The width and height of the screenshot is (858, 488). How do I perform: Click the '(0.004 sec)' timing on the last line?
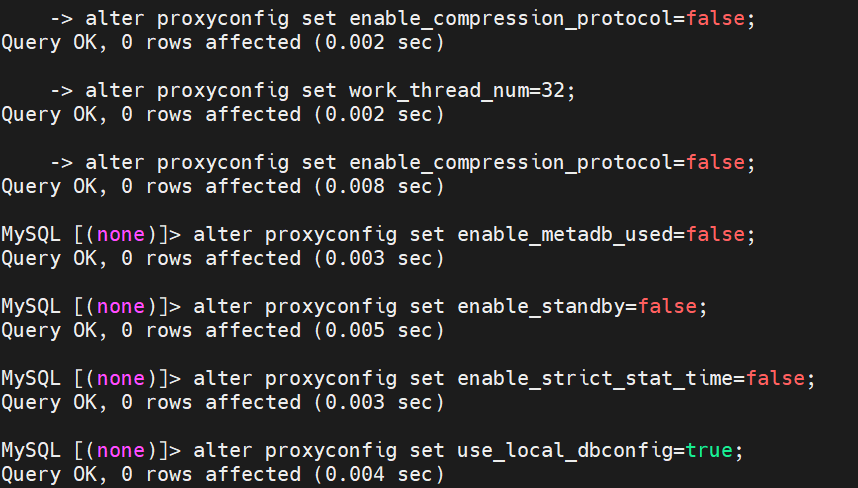379,474
